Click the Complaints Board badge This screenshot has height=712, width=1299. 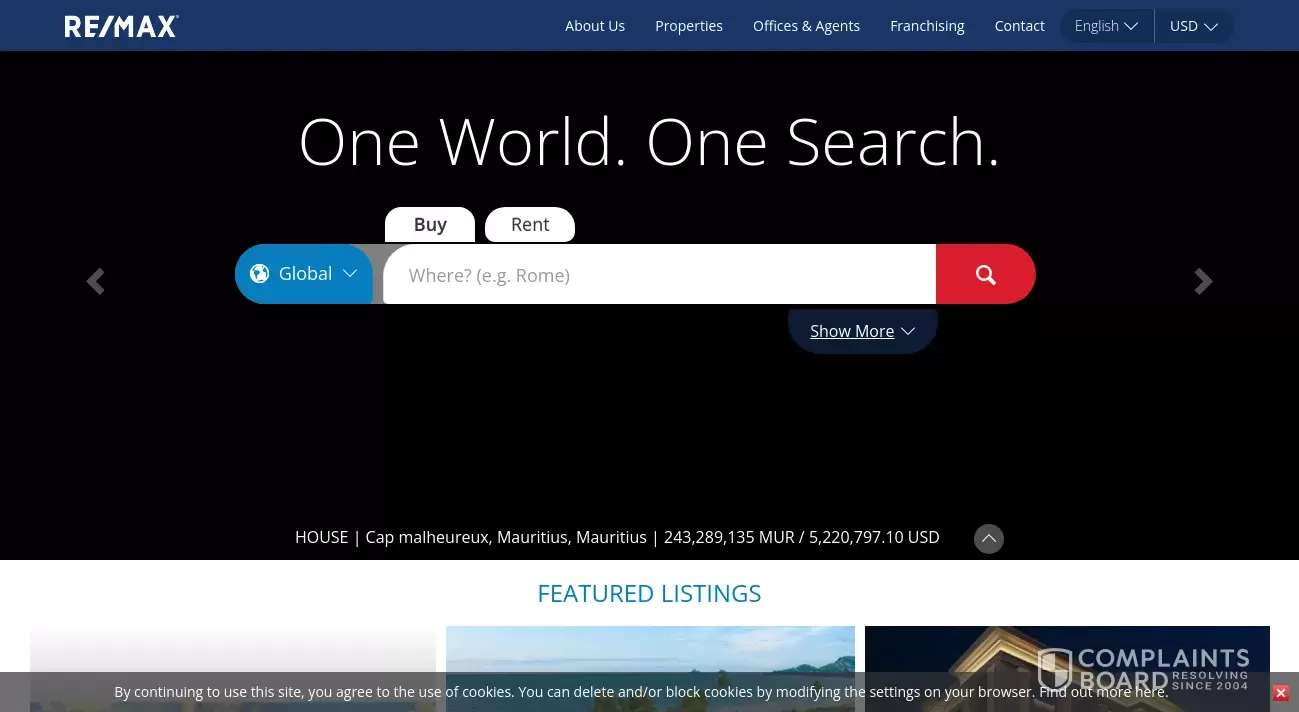point(1147,670)
